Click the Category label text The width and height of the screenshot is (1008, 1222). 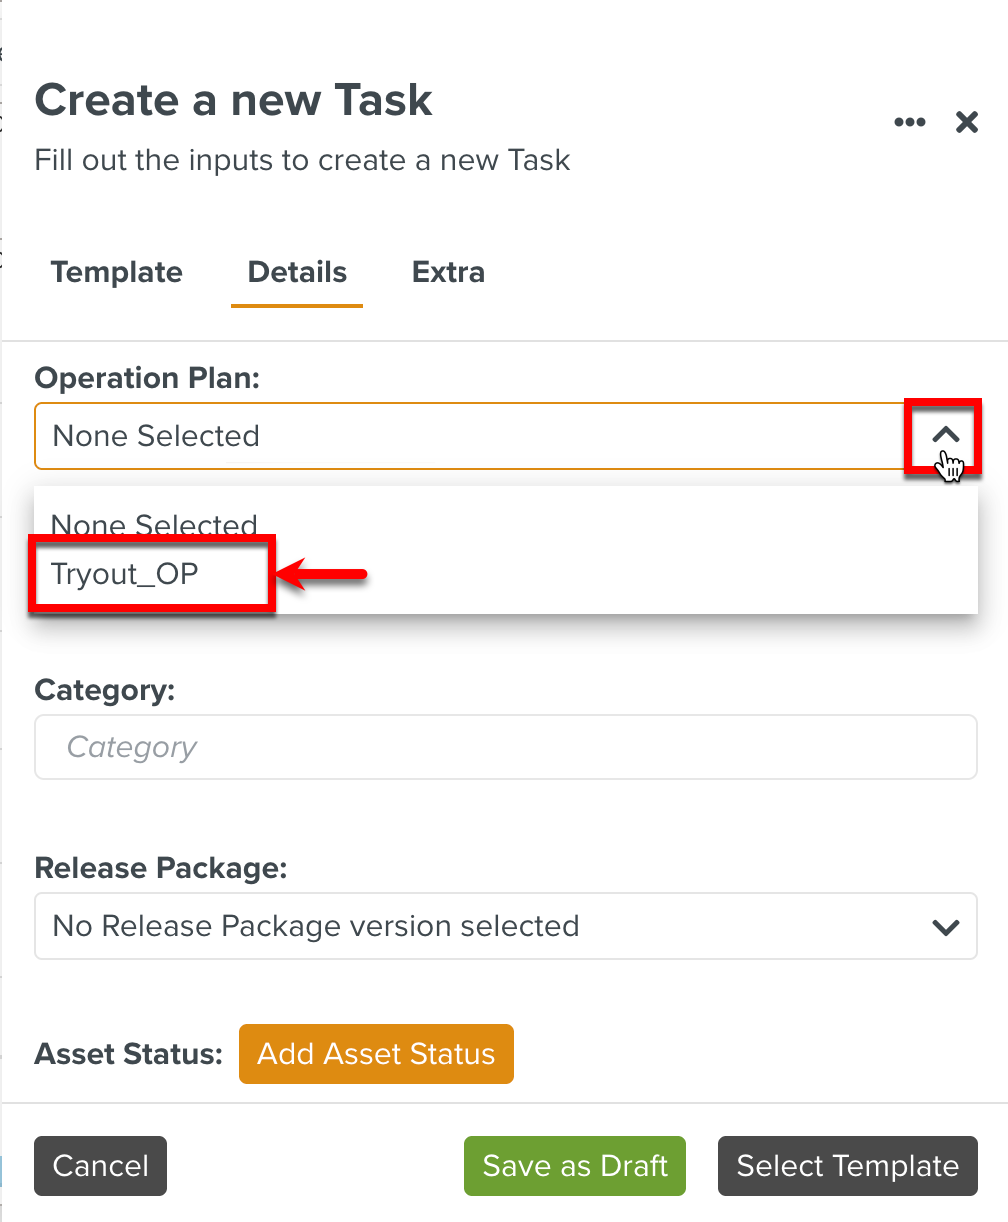coord(104,690)
